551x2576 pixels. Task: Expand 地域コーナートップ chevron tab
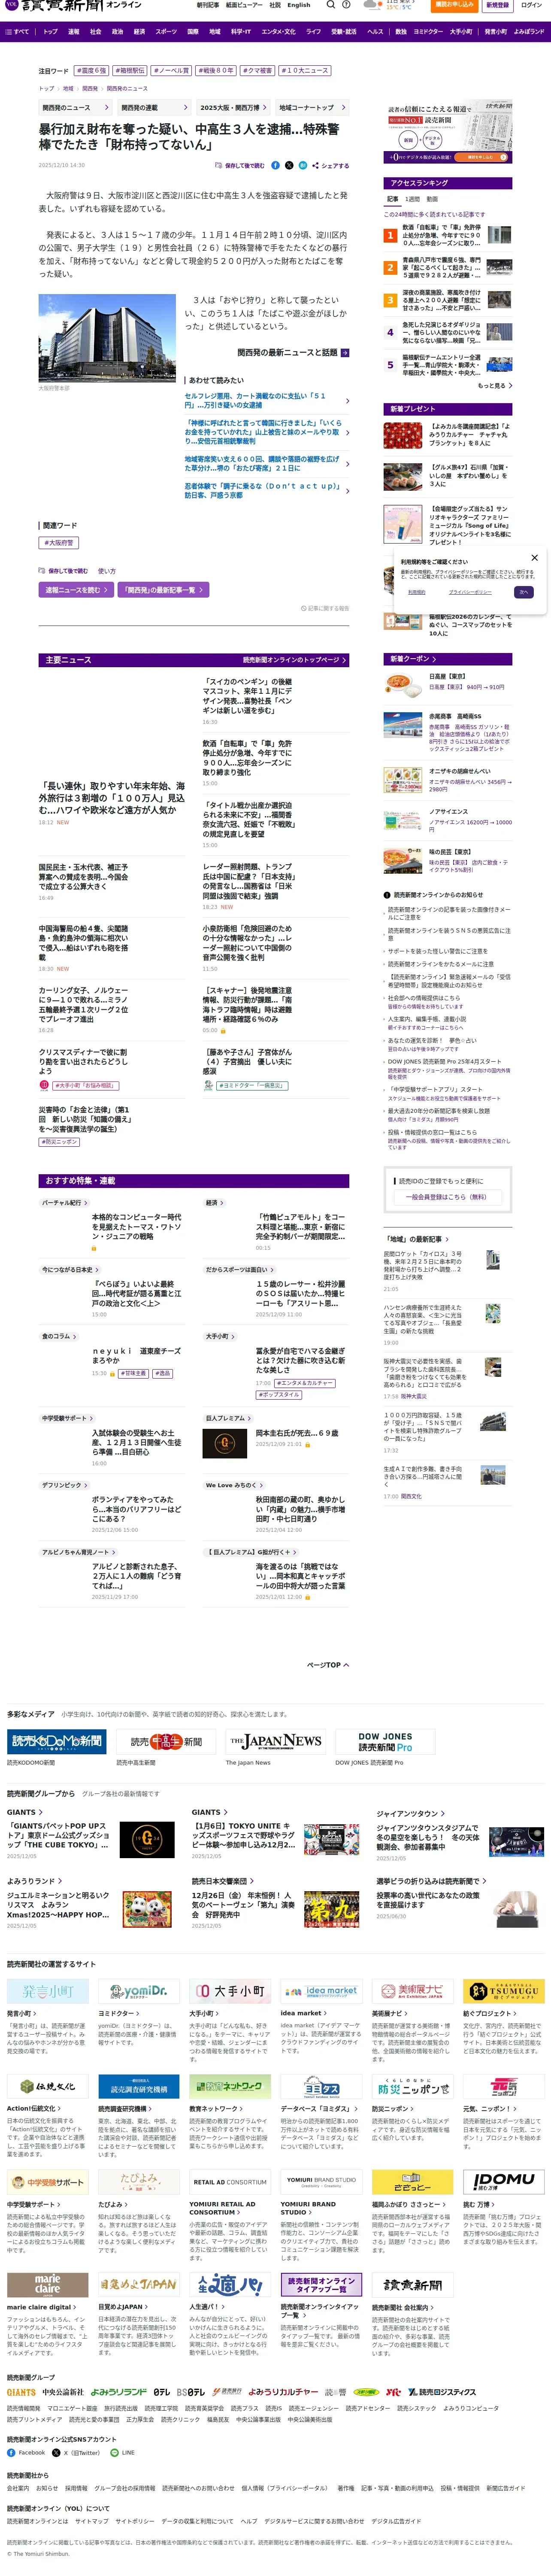312,107
